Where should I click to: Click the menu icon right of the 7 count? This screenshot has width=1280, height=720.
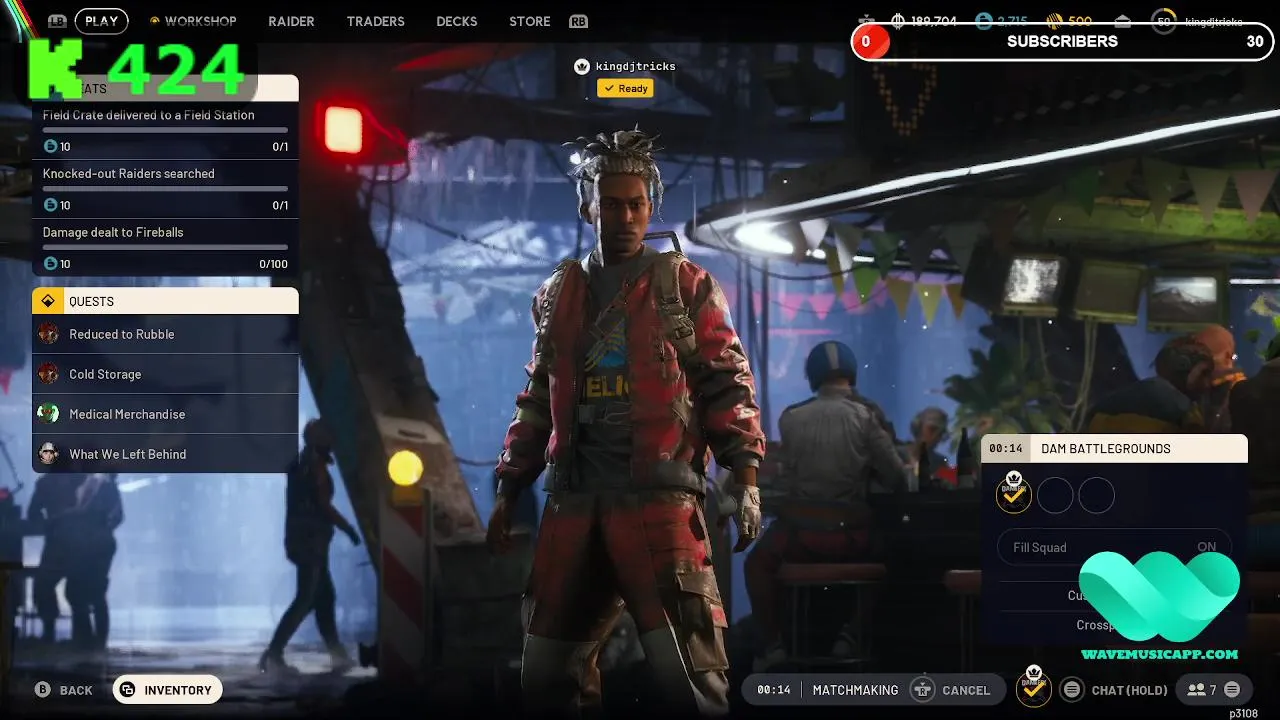pyautogui.click(x=1232, y=690)
